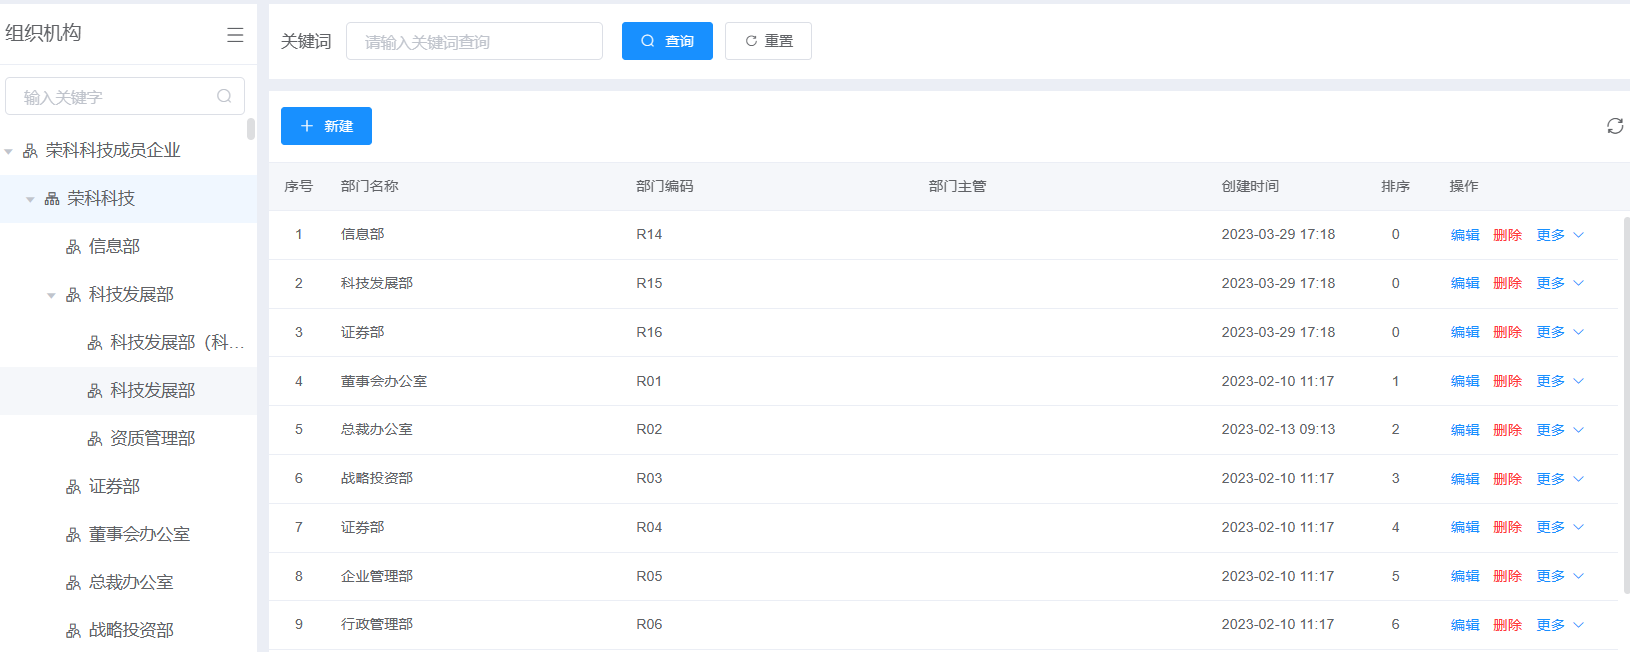Viewport: 1630px width, 652px height.
Task: Click the 战略投资部 tree node icon
Action: pyautogui.click(x=73, y=631)
